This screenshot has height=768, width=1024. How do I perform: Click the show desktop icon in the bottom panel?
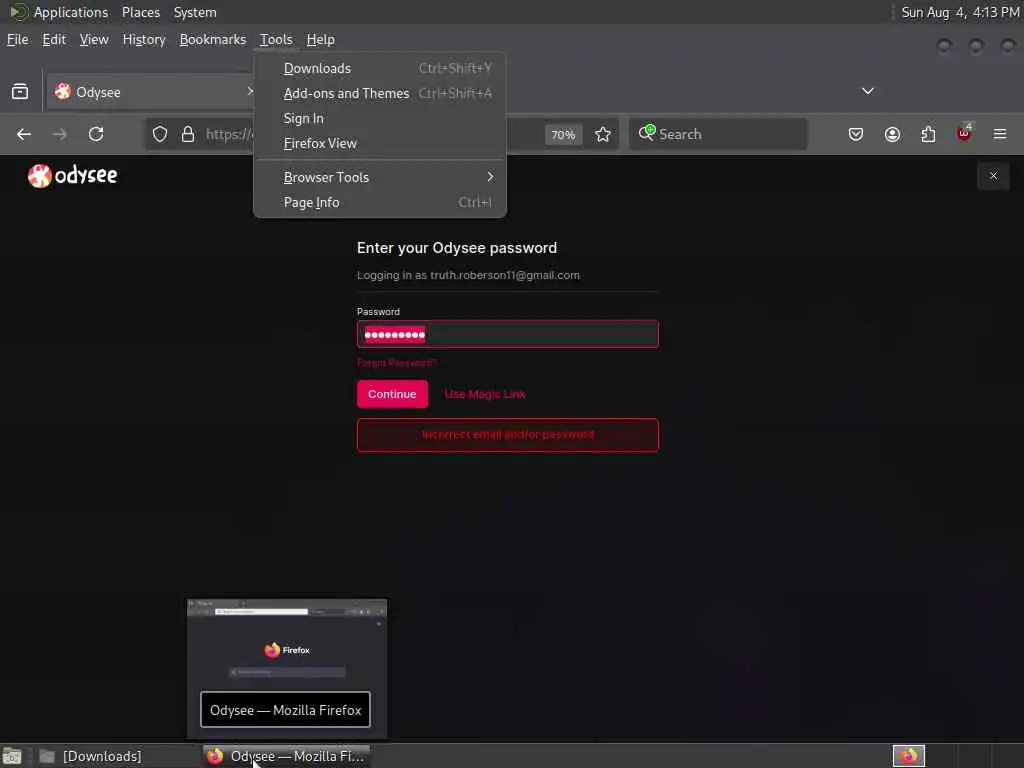point(12,756)
